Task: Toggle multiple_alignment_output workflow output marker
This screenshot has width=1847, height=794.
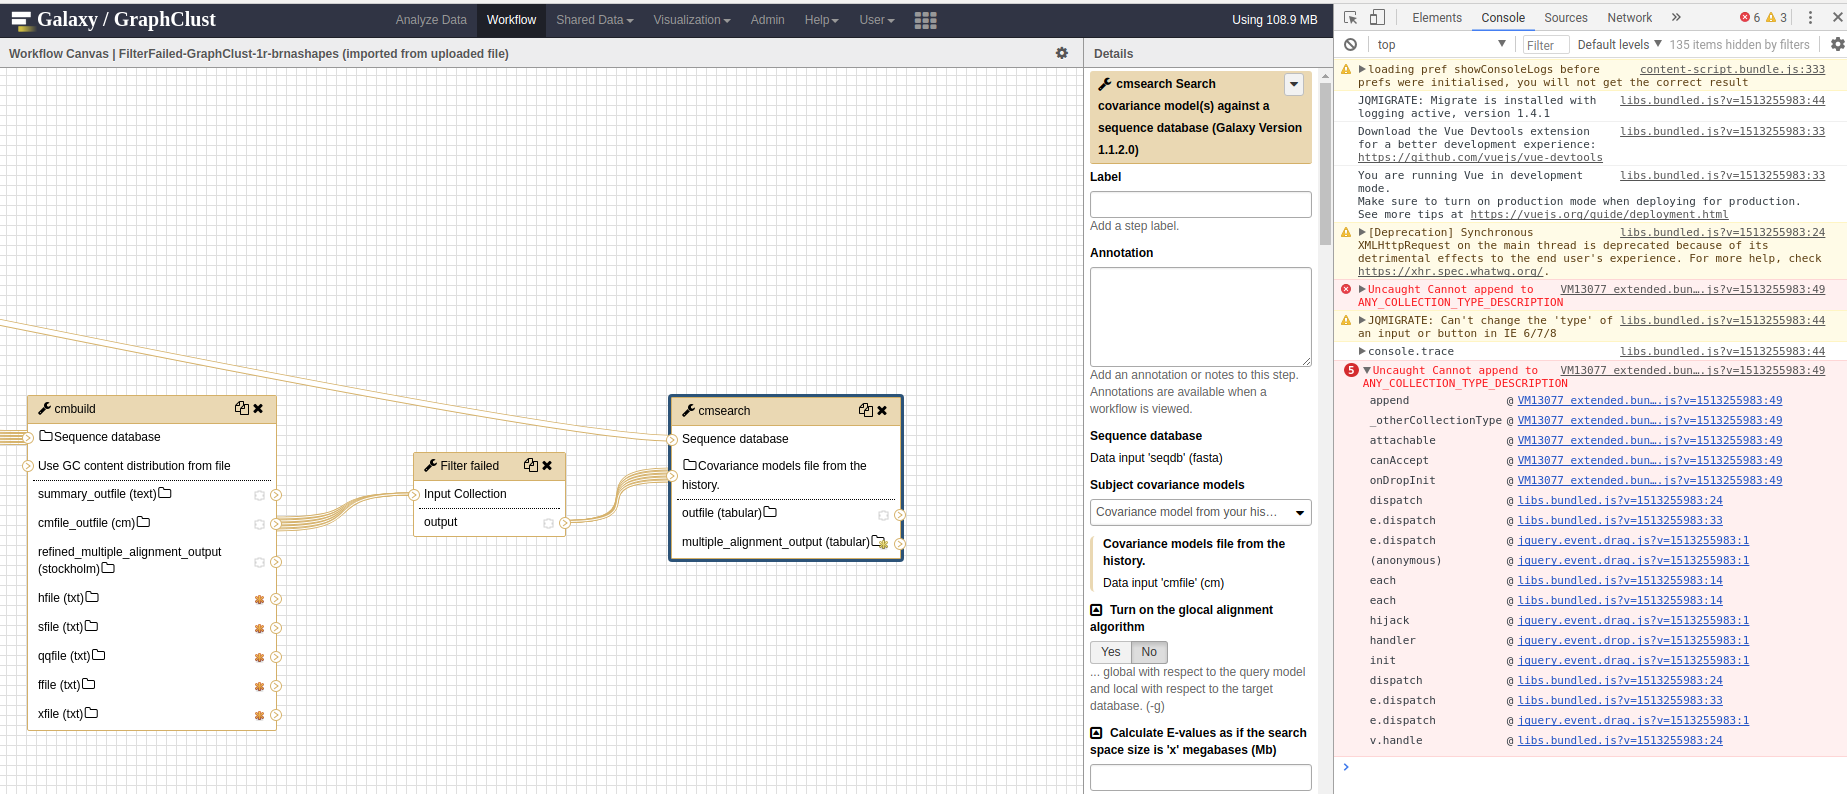Action: [x=883, y=544]
